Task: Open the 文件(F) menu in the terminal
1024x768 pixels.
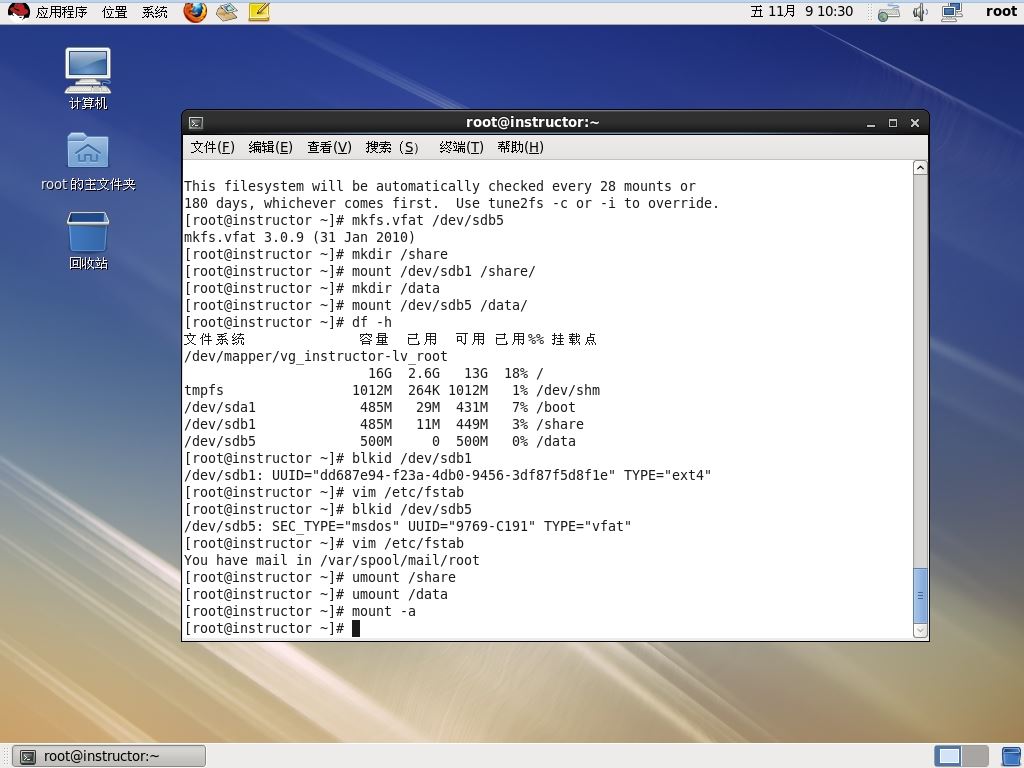Action: pos(212,147)
